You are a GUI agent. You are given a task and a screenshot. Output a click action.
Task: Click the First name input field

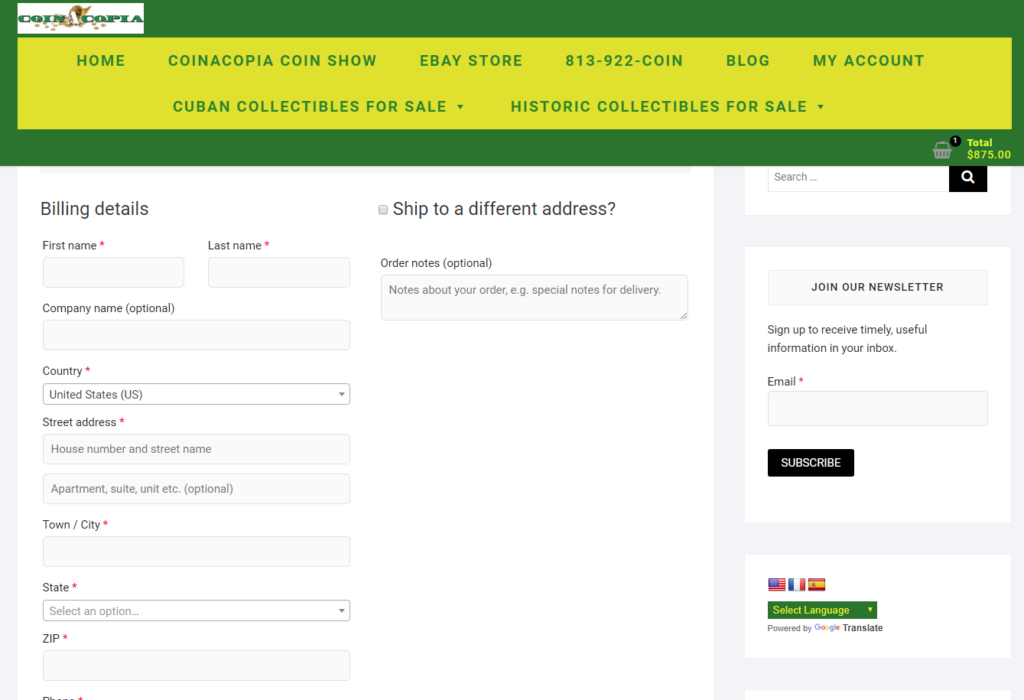coord(113,272)
